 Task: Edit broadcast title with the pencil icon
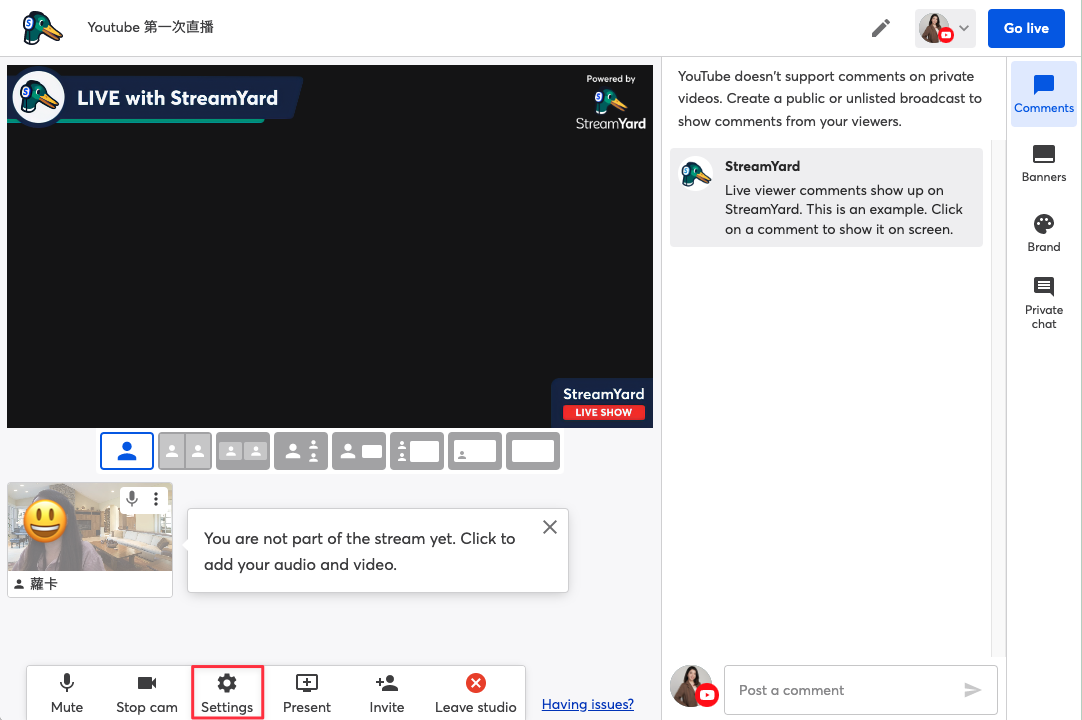881,28
